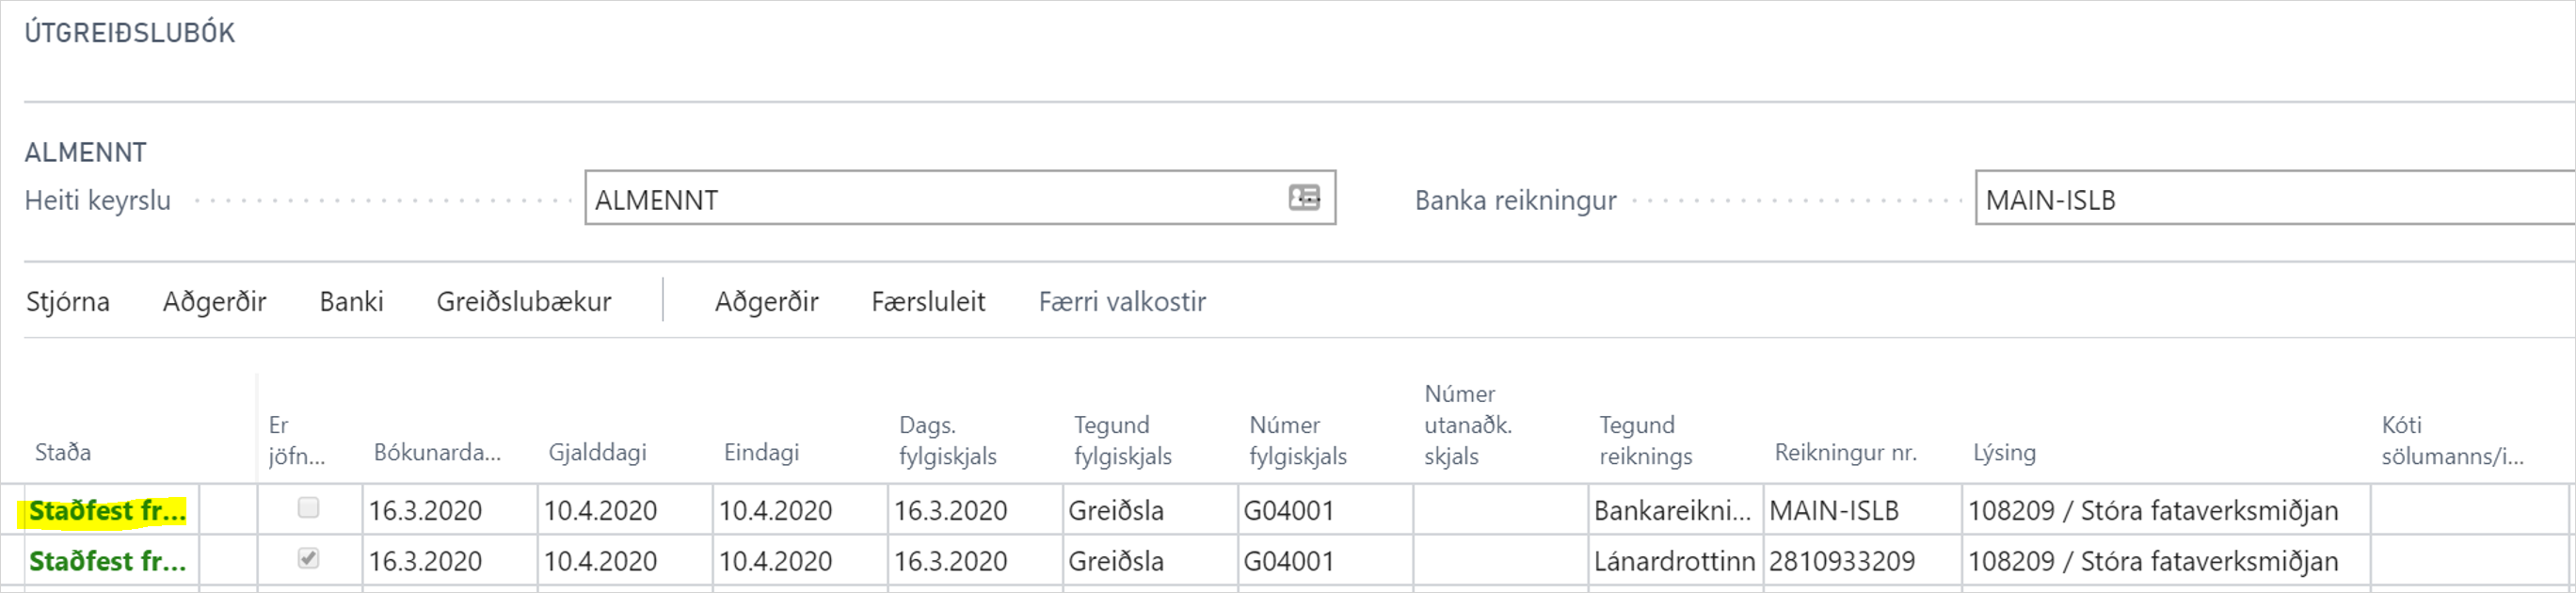The image size is (2576, 593).
Task: Click the Lýsing column header
Action: coord(2004,453)
